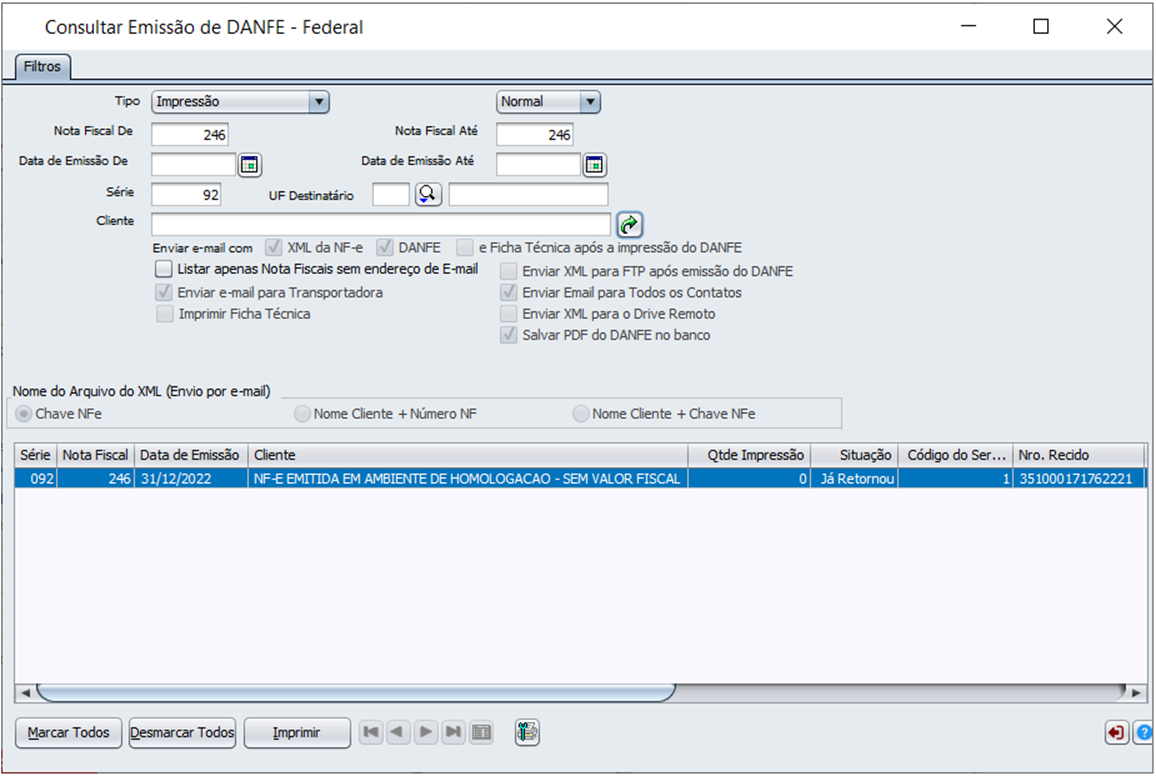This screenshot has height=776, width=1156.
Task: Click the horizontal scrollbar under the grid
Action: tap(355, 692)
